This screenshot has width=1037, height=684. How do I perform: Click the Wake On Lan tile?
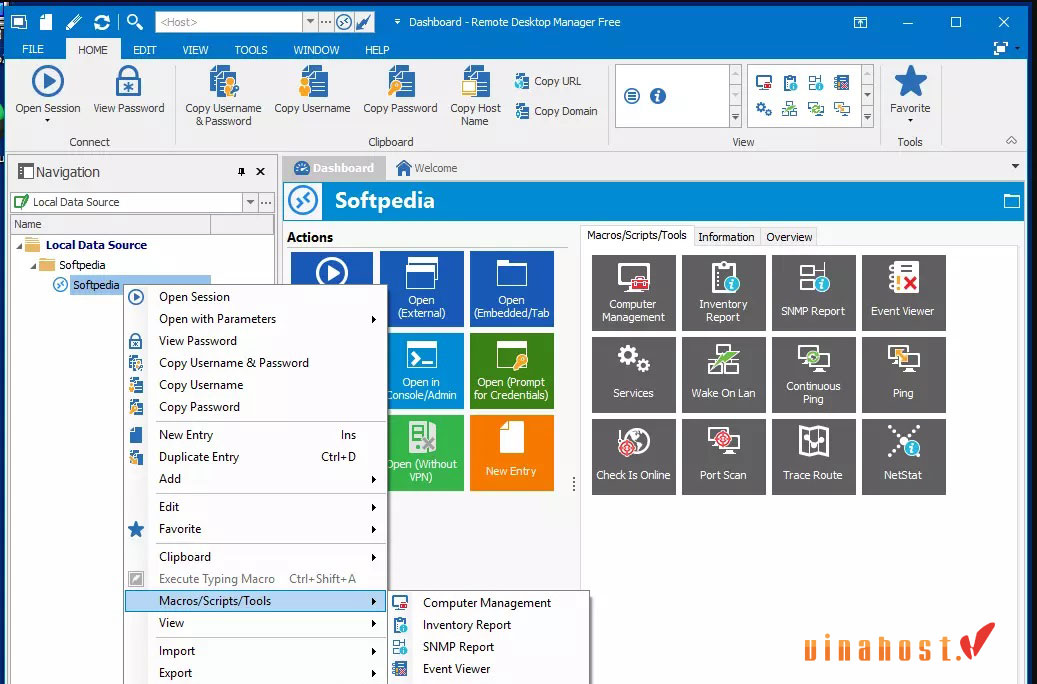[x=724, y=375]
